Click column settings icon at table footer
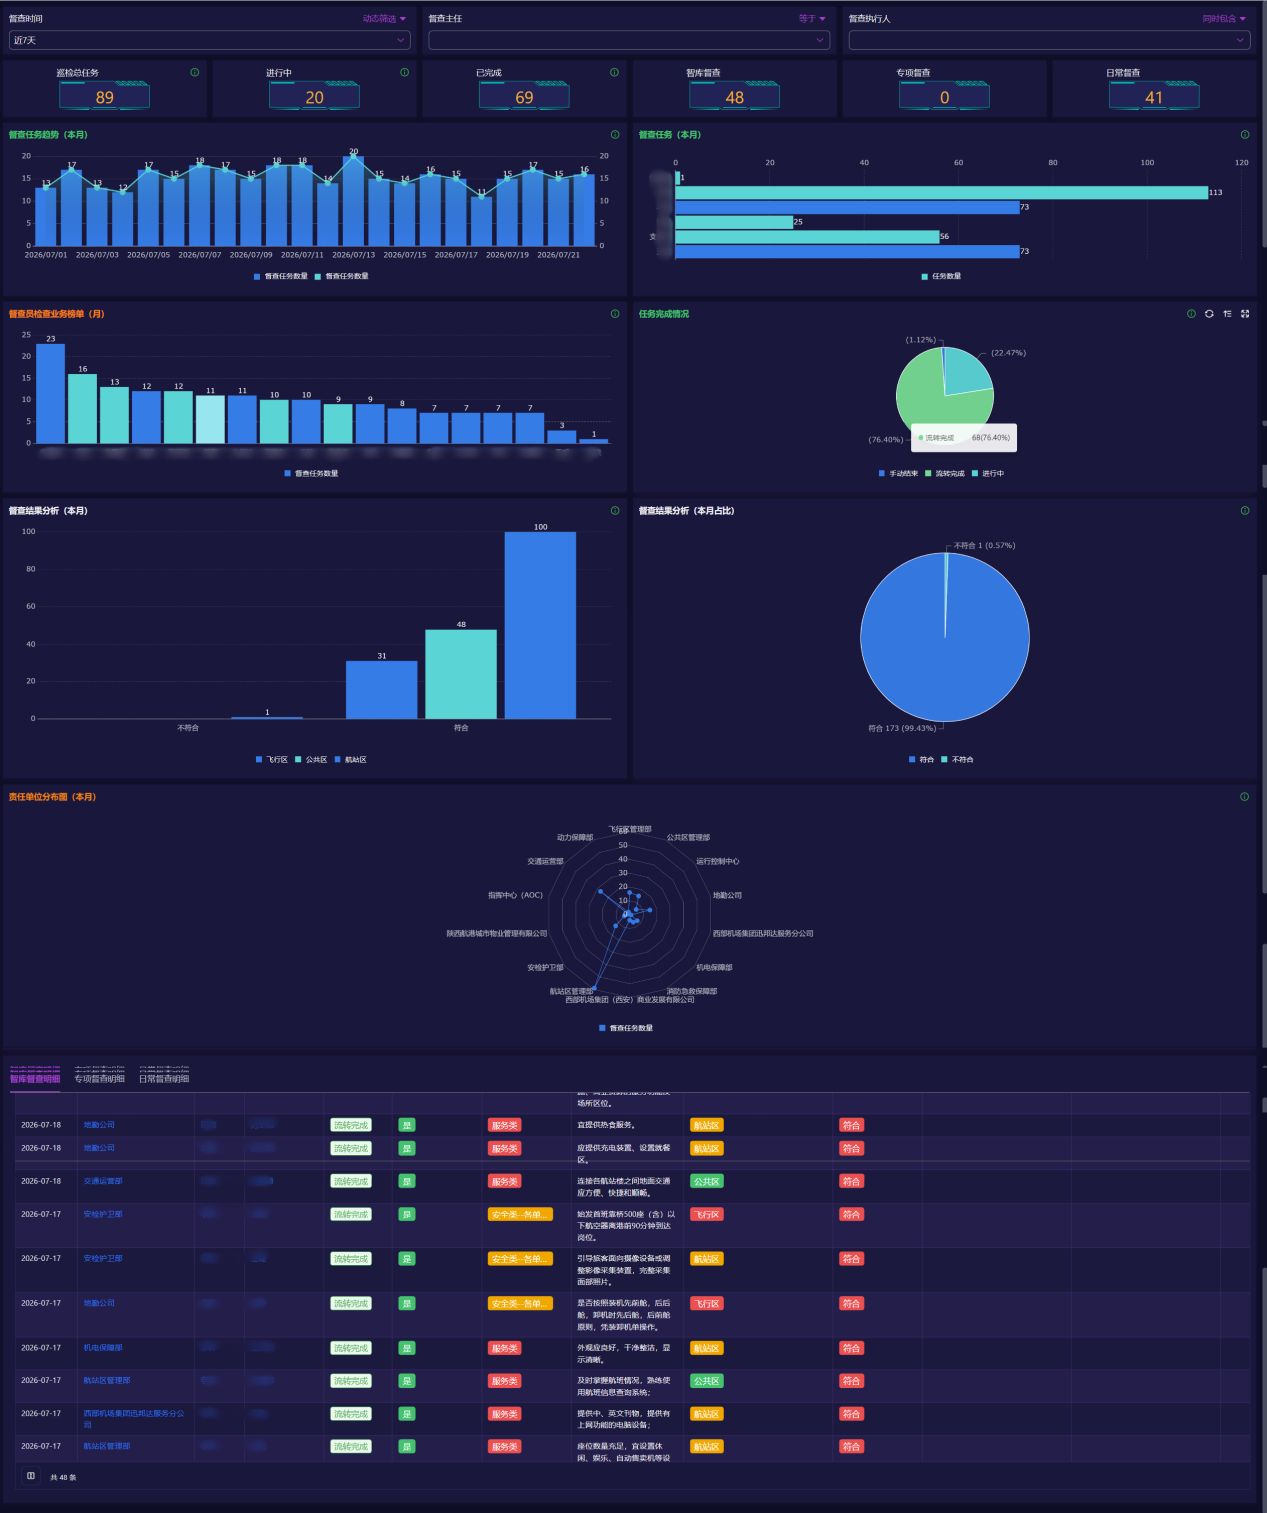The height and width of the screenshot is (1513, 1267). pos(31,1476)
